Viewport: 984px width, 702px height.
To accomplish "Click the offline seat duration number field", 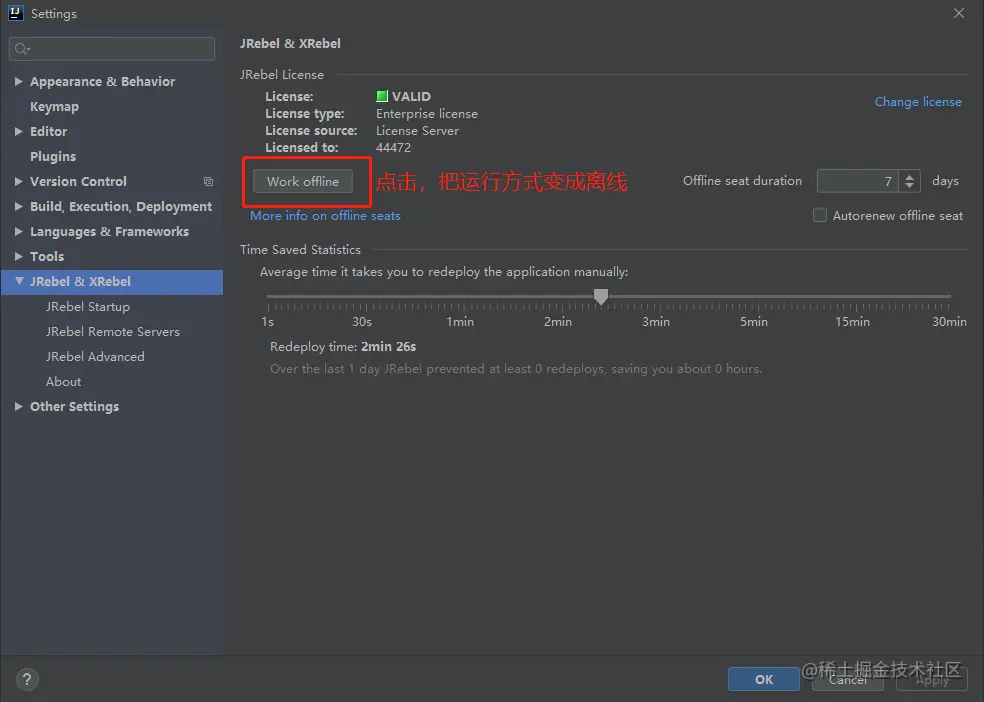I will click(857, 181).
